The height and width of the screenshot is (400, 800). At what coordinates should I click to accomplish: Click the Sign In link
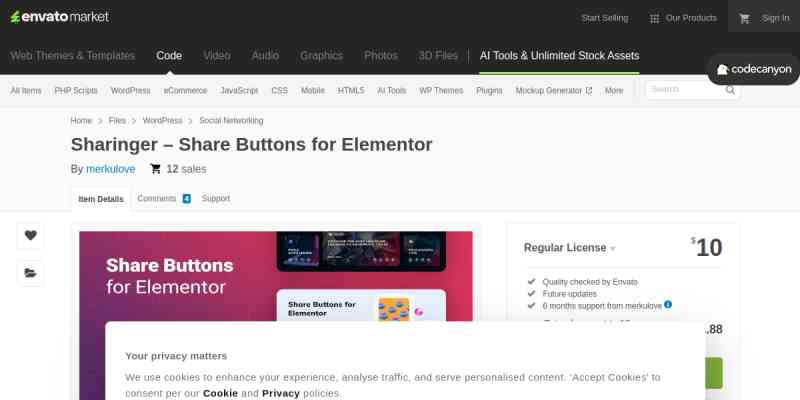776,18
